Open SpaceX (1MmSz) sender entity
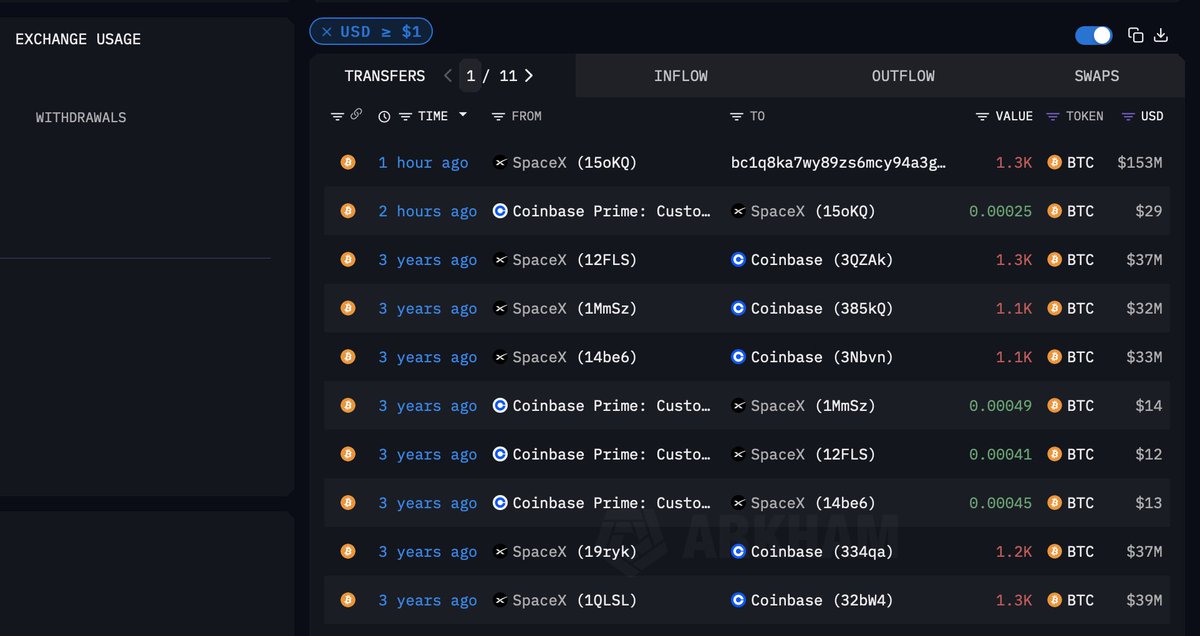This screenshot has height=636, width=1200. 575,308
